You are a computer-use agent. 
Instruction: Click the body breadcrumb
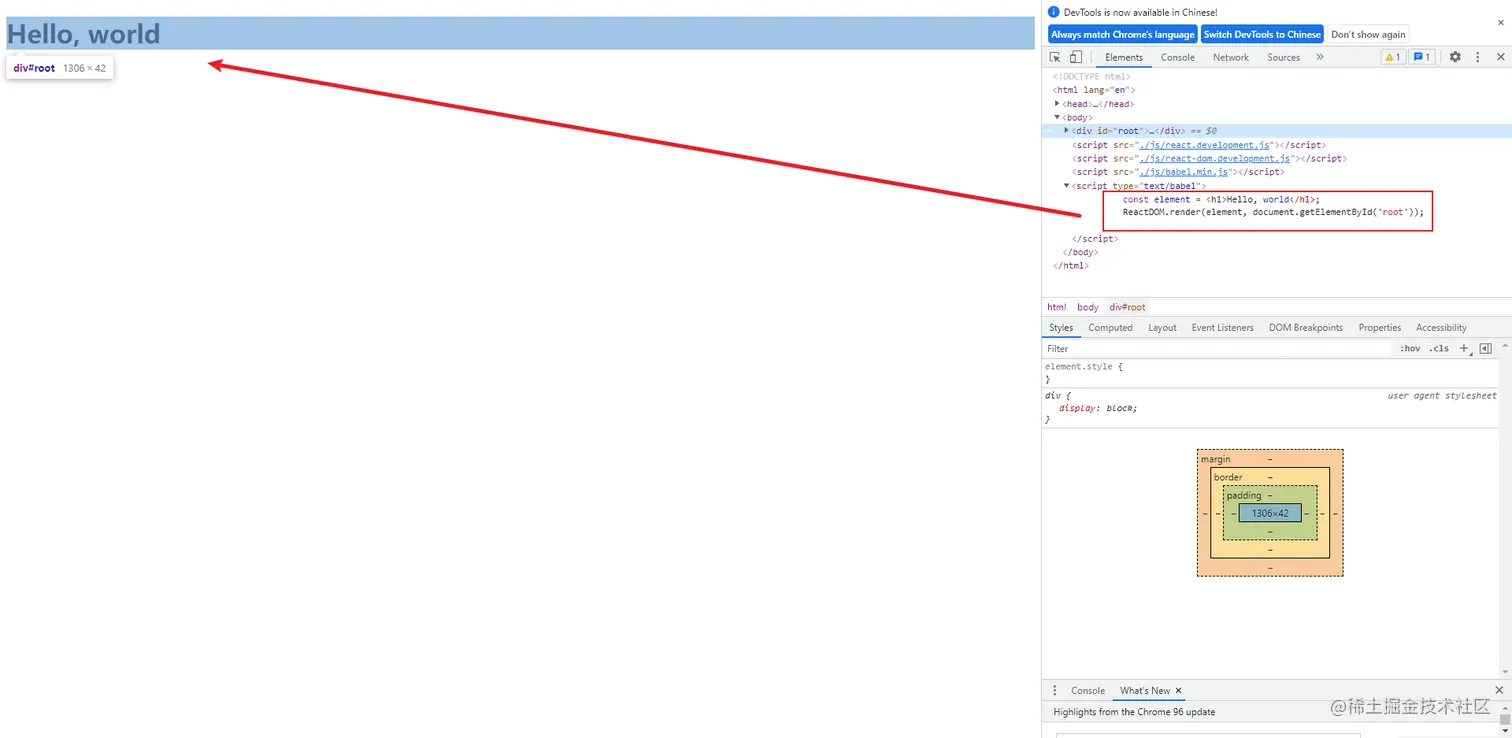(1088, 307)
